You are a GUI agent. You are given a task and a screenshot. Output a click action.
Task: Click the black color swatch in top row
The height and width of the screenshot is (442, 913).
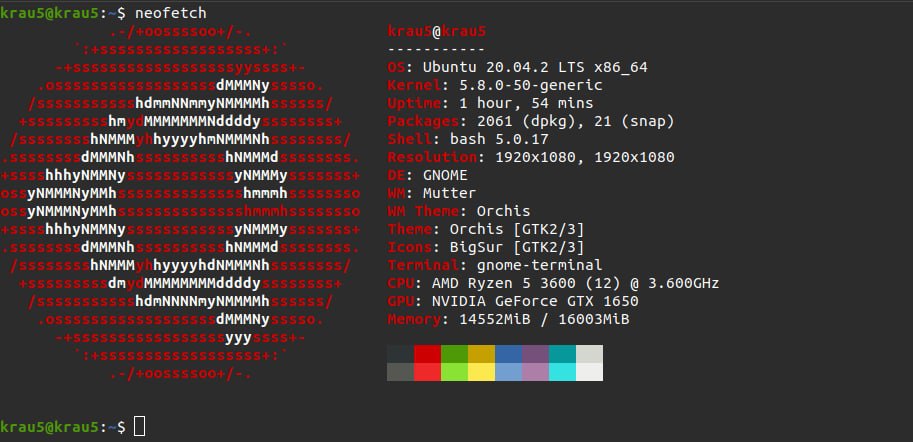coord(400,353)
